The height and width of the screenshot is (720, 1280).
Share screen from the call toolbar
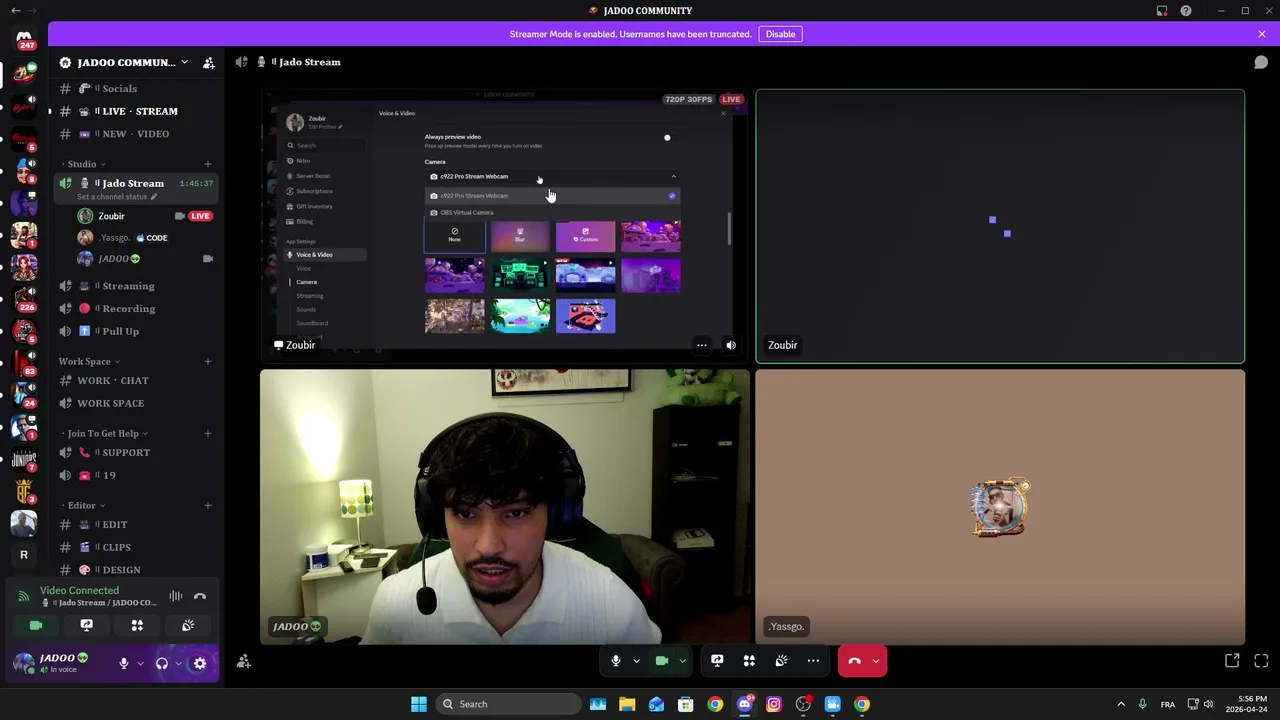[x=717, y=661]
